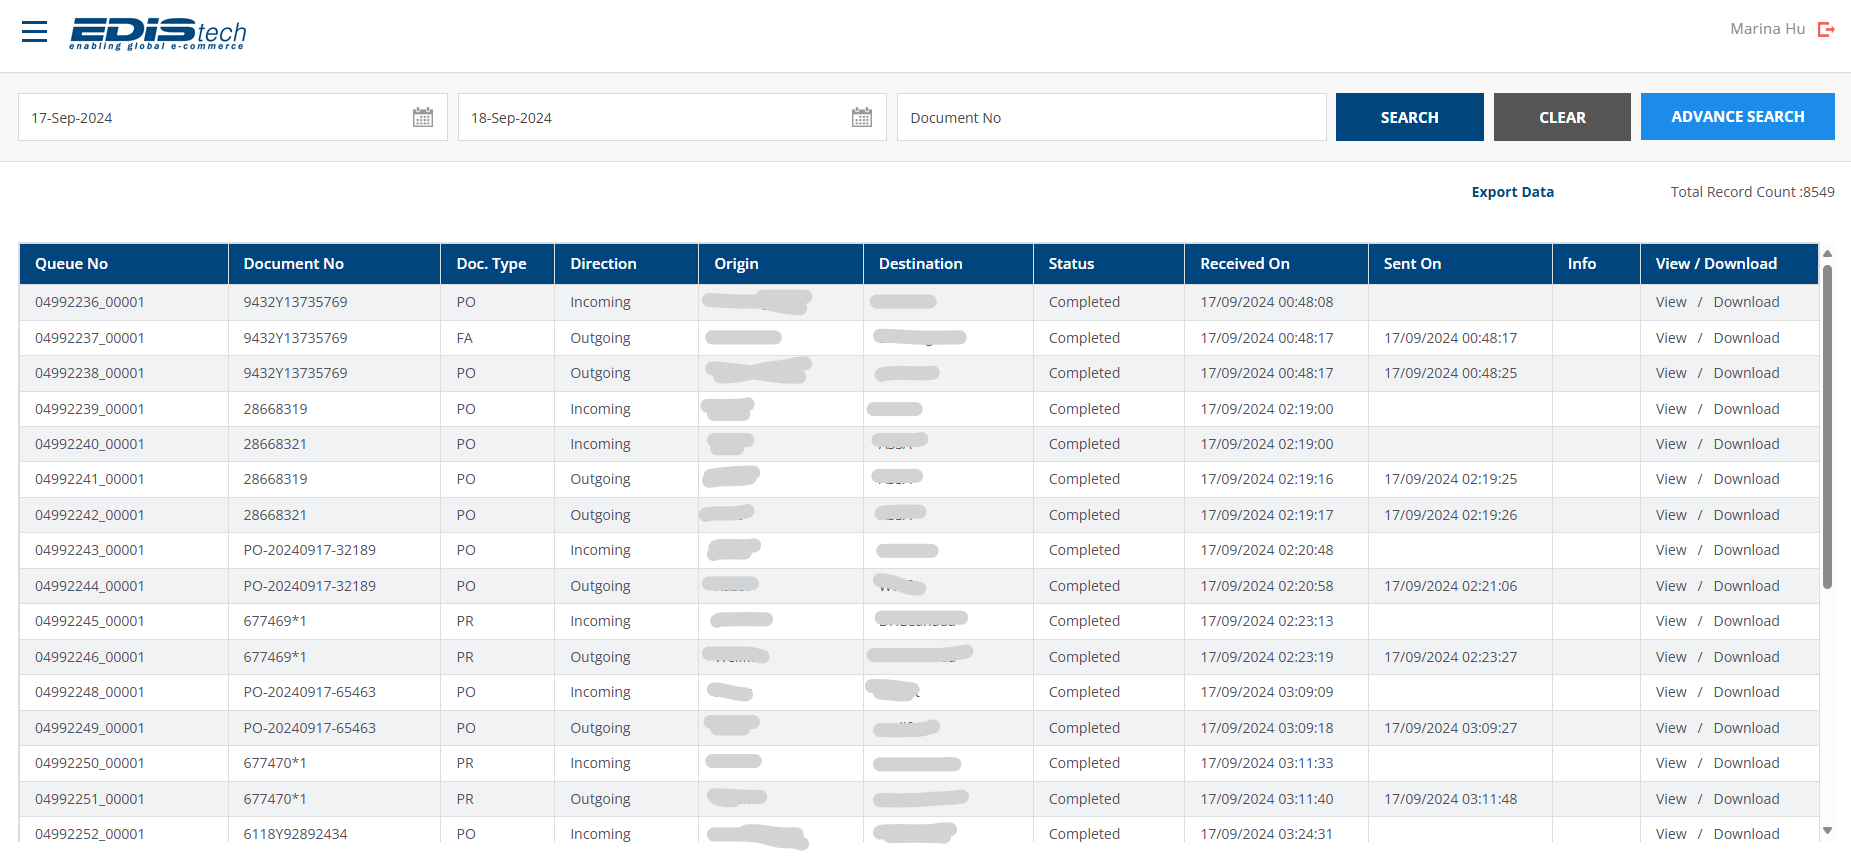
Task: Click document number 677469*1 in Outgoing row
Action: 275,657
